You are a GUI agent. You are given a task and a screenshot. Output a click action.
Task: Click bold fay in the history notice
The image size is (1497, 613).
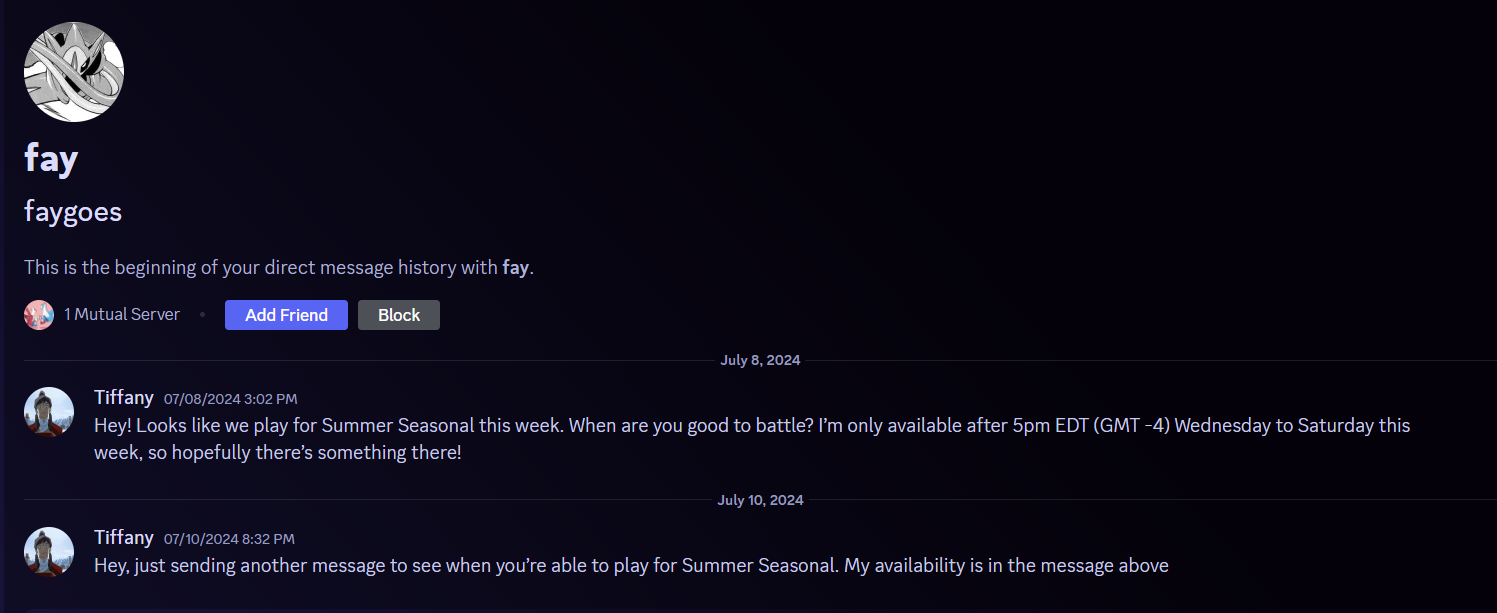[516, 268]
